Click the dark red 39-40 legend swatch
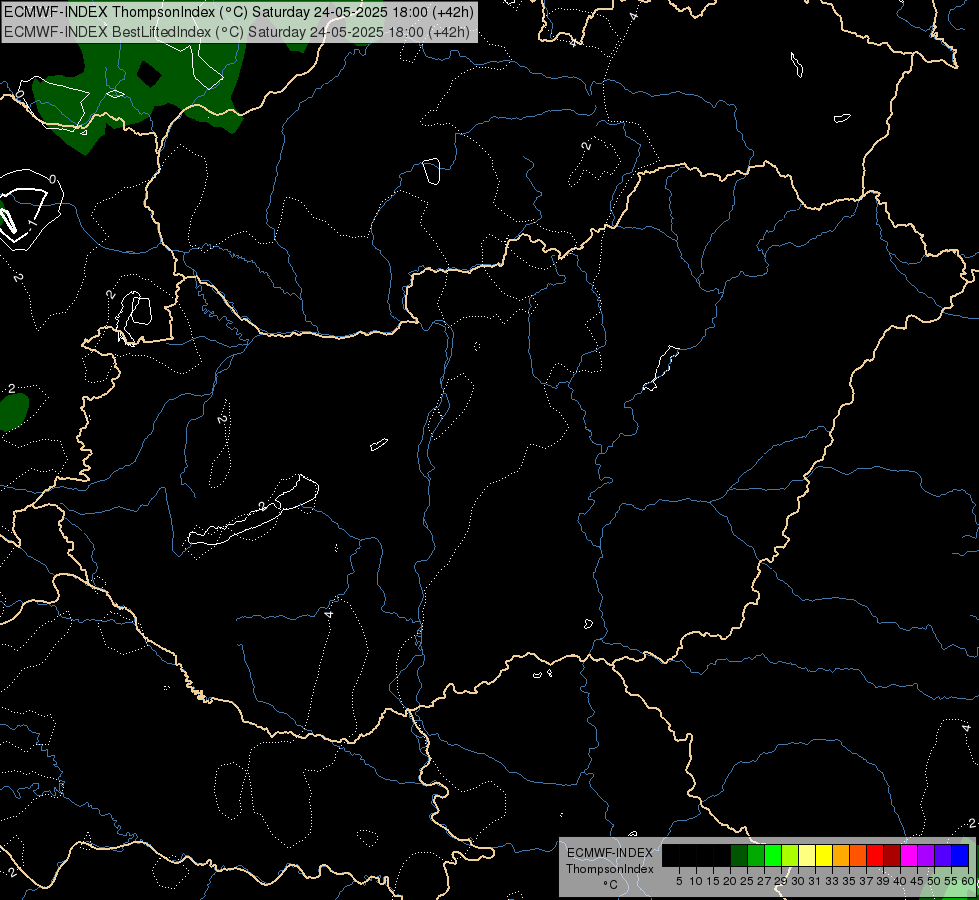 click(892, 855)
